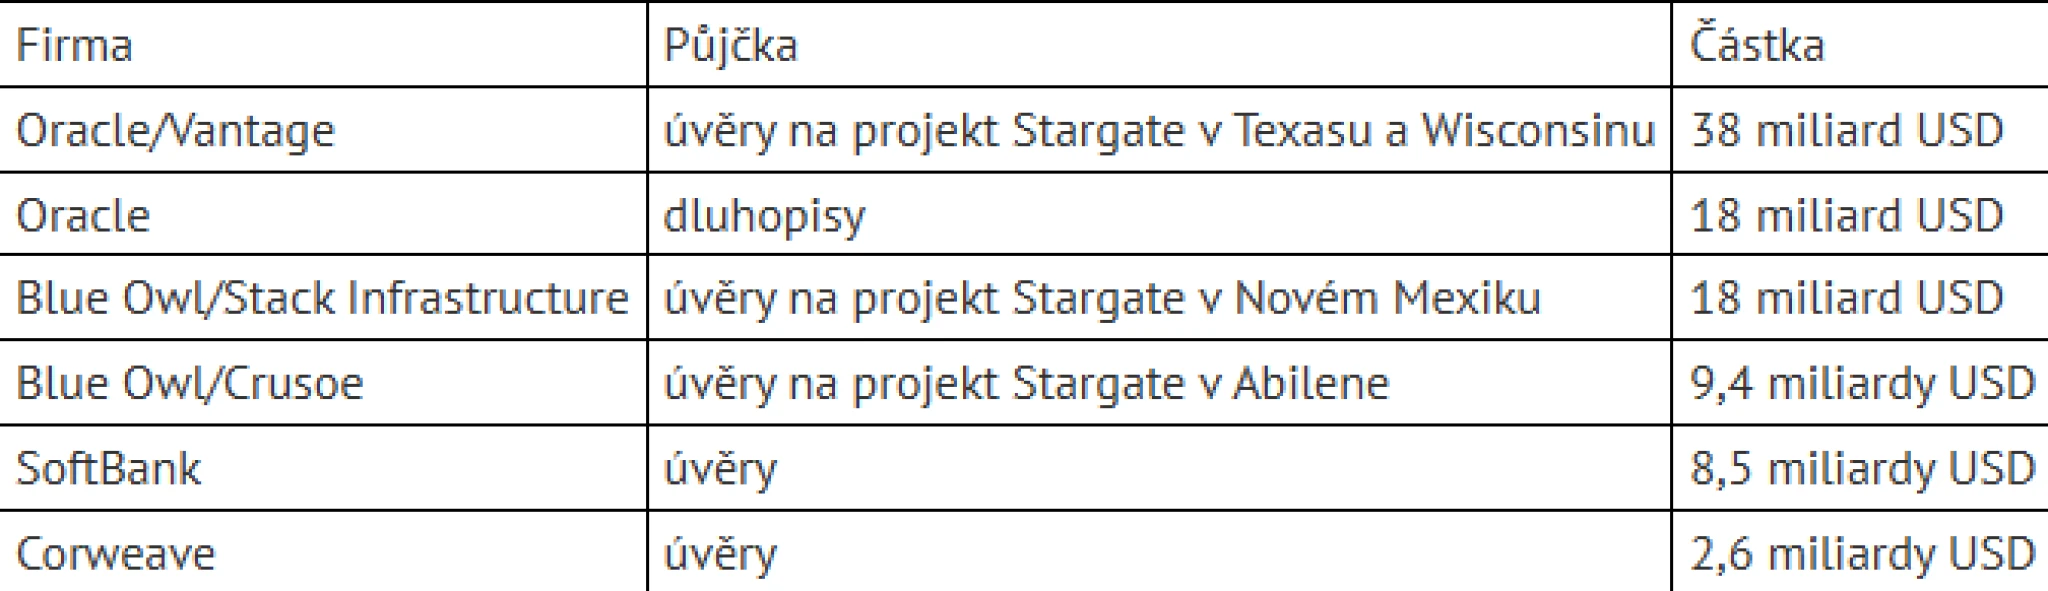Click the Texasu a Wisconsinu loan cell
The image size is (2048, 591).
coord(1159,131)
